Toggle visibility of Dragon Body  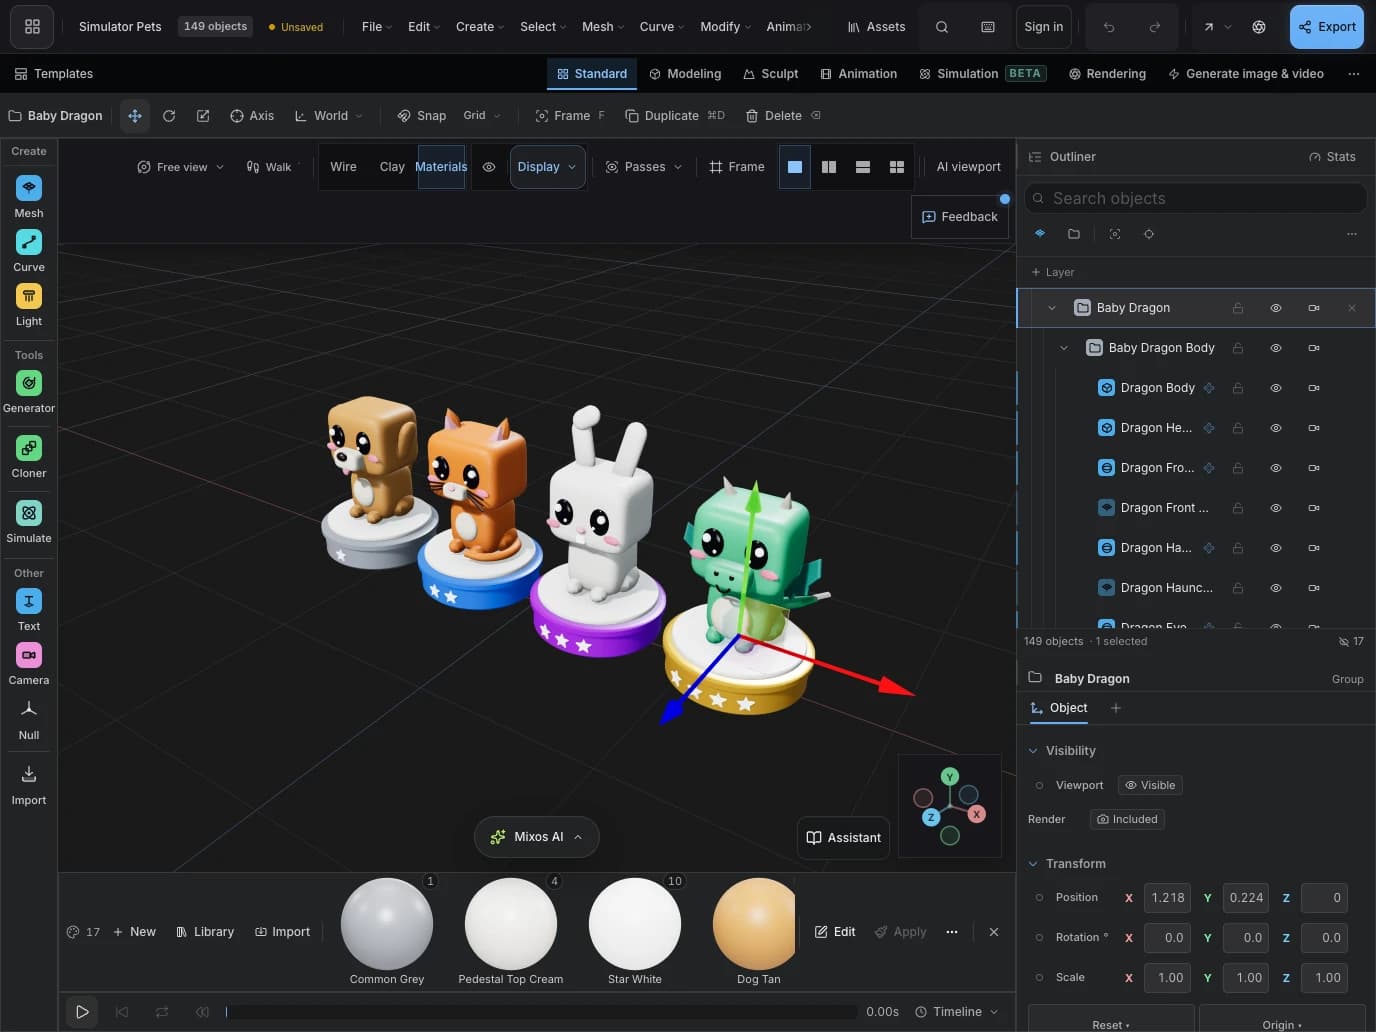click(x=1276, y=388)
